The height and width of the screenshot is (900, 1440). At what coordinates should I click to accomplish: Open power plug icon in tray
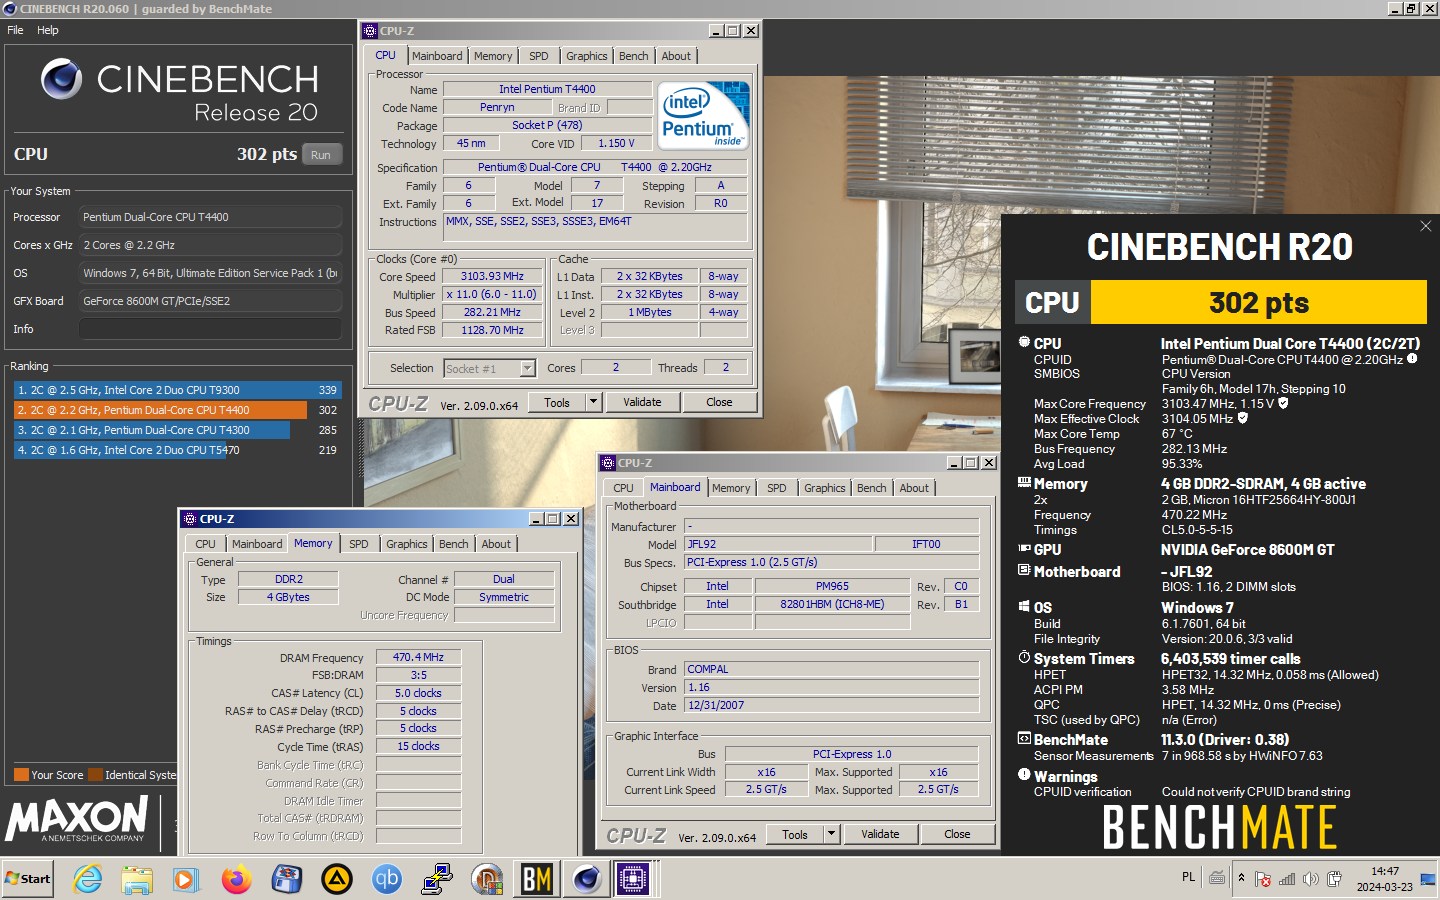pyautogui.click(x=1334, y=879)
